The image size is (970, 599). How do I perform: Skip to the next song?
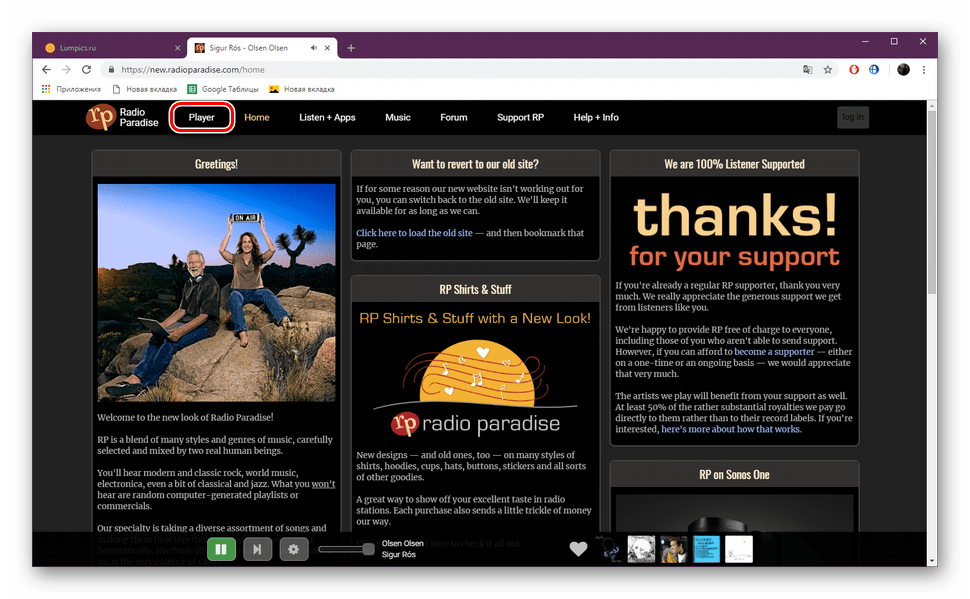click(257, 548)
